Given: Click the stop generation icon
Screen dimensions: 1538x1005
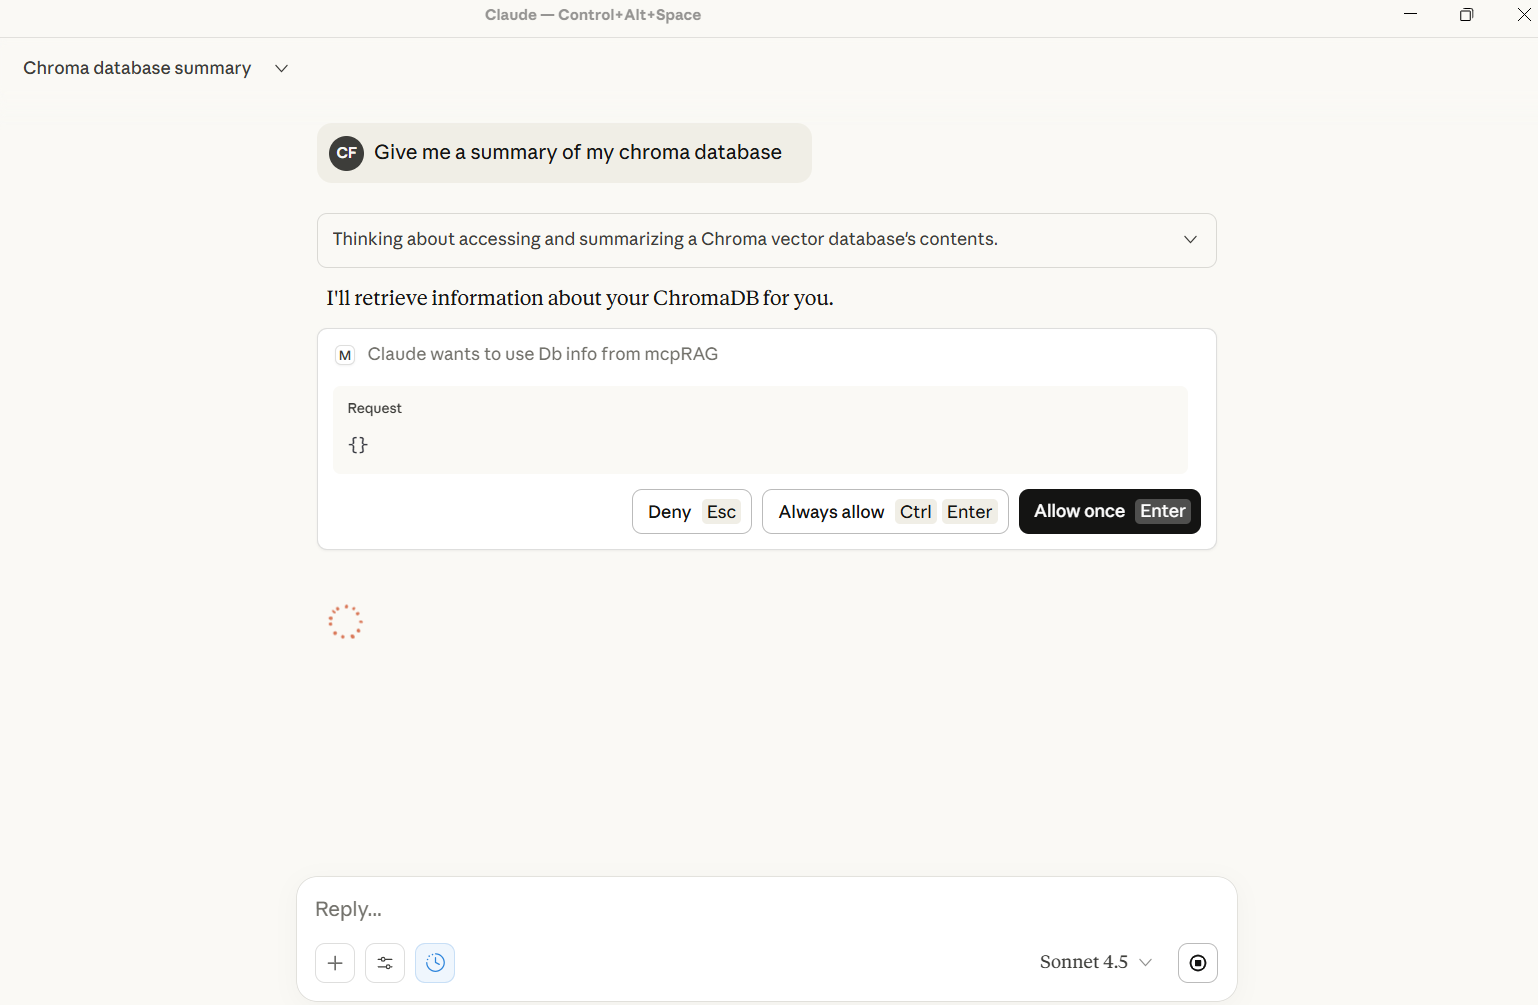Looking at the screenshot, I should point(1197,962).
